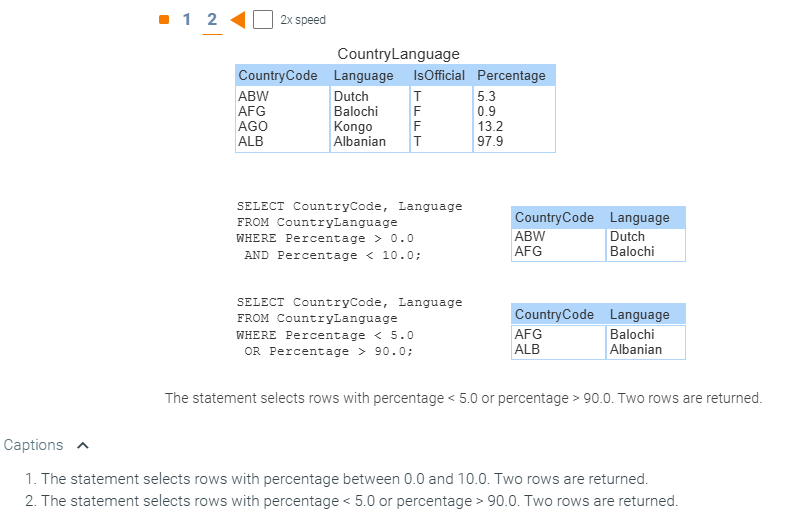Click the Language header in the main table

point(364,75)
